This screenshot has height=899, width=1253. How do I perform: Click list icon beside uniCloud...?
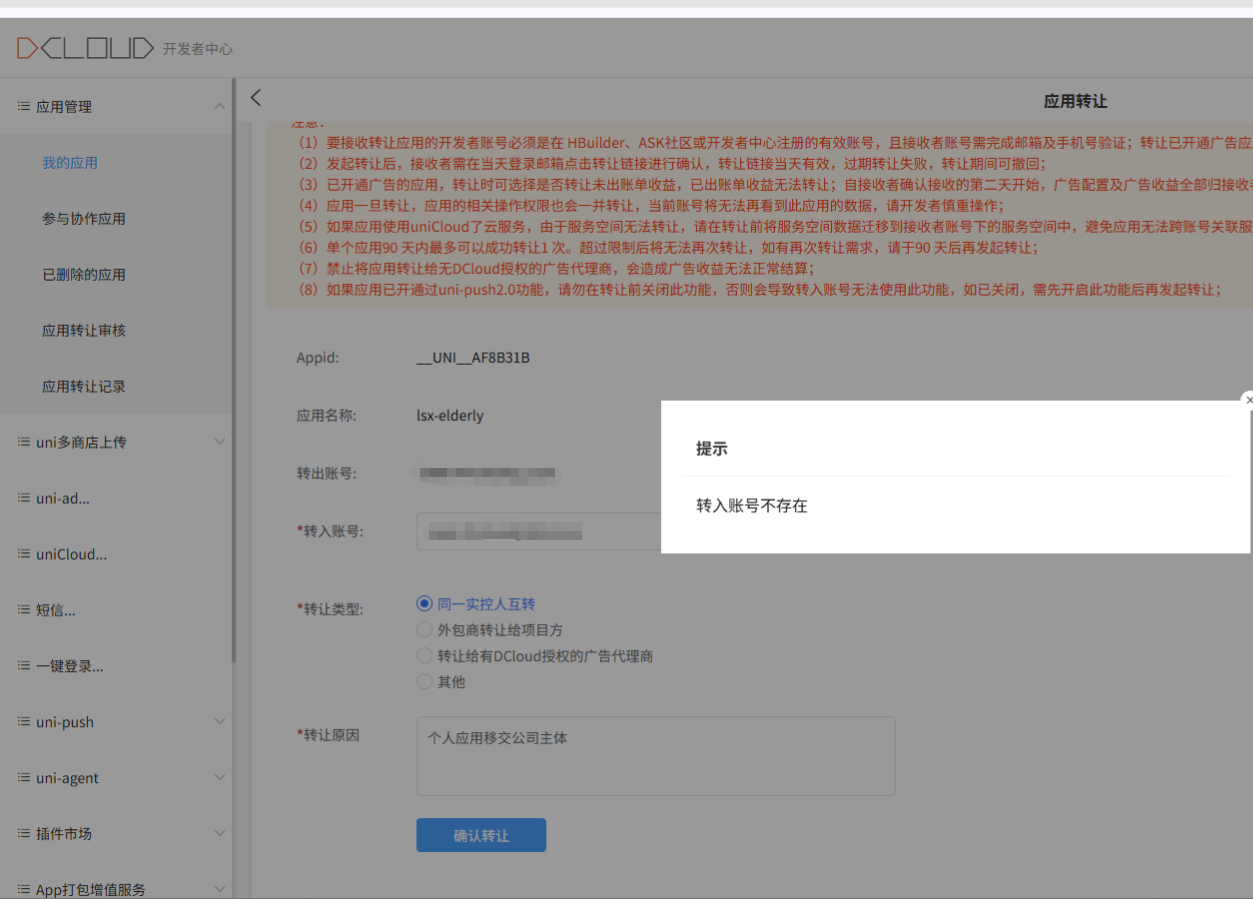(24, 554)
